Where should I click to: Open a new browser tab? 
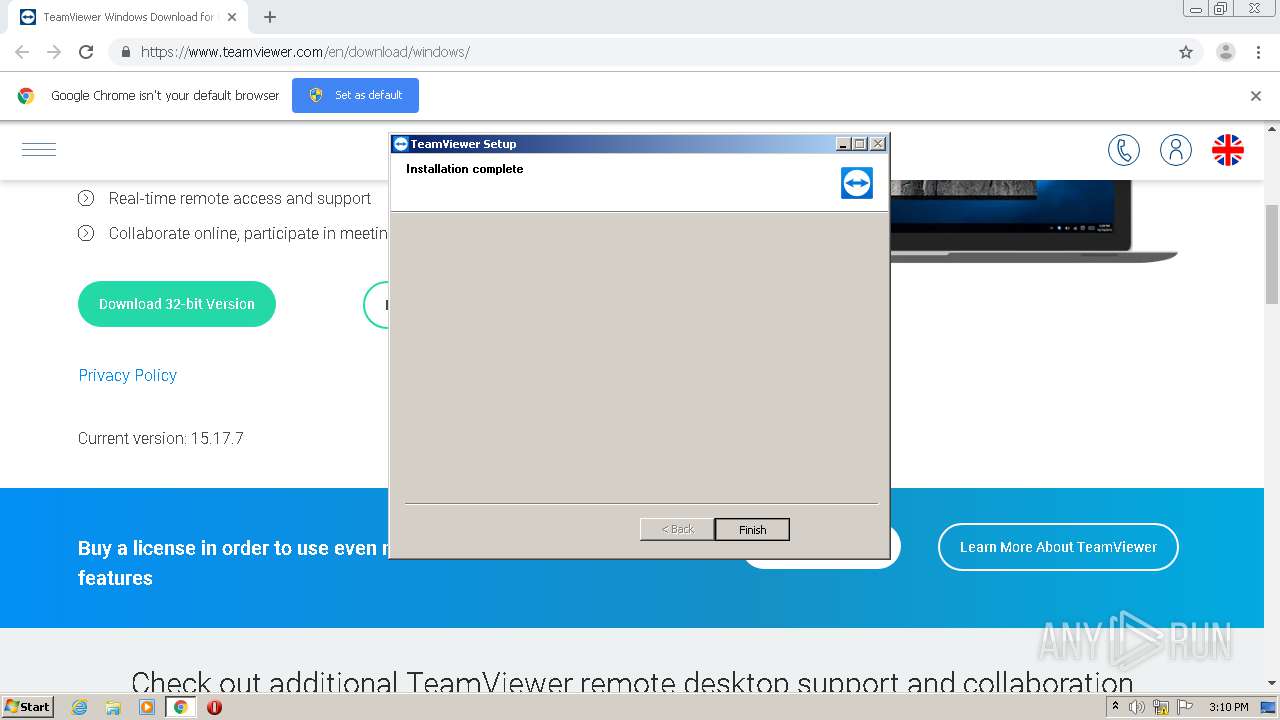point(270,17)
